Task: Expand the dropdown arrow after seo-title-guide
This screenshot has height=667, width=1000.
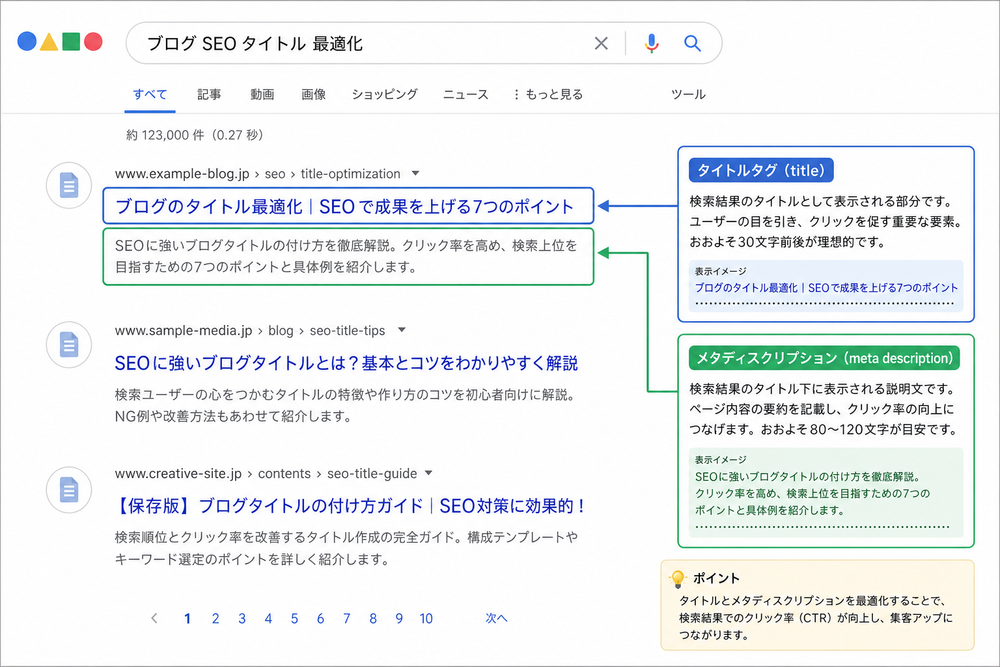Action: (429, 473)
